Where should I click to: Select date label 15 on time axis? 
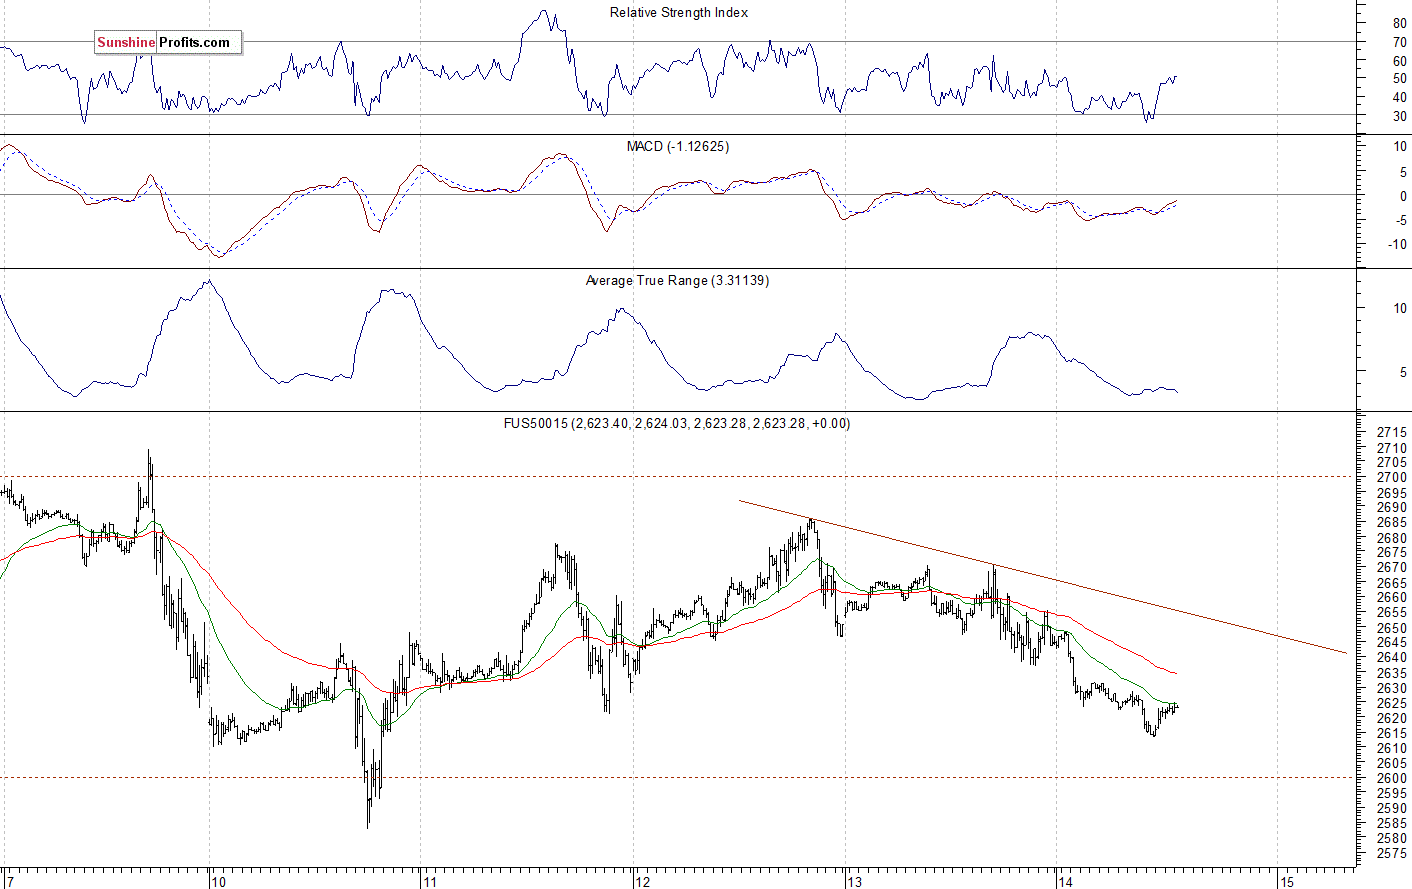point(1287,882)
